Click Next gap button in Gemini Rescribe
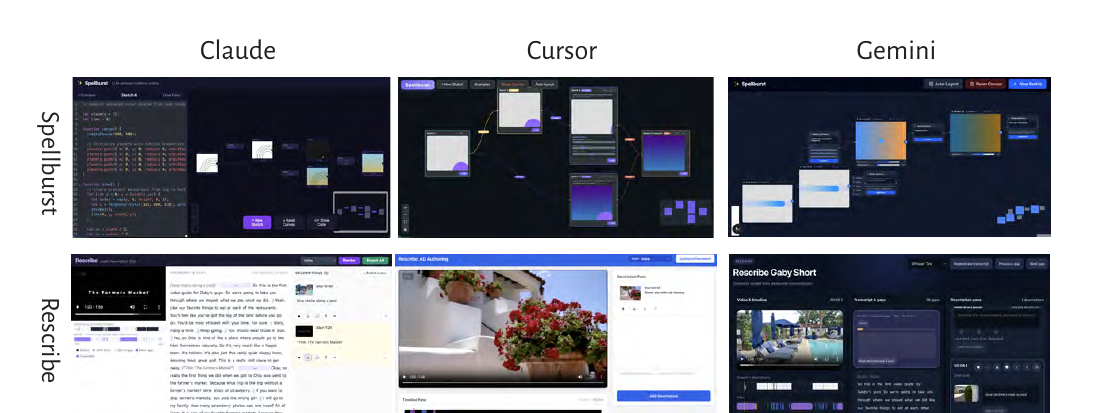The width and height of the screenshot is (1096, 413). tap(1036, 264)
